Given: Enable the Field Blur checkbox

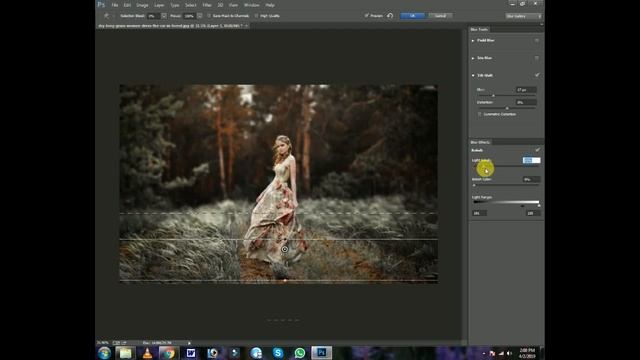Looking at the screenshot, I should [537, 40].
